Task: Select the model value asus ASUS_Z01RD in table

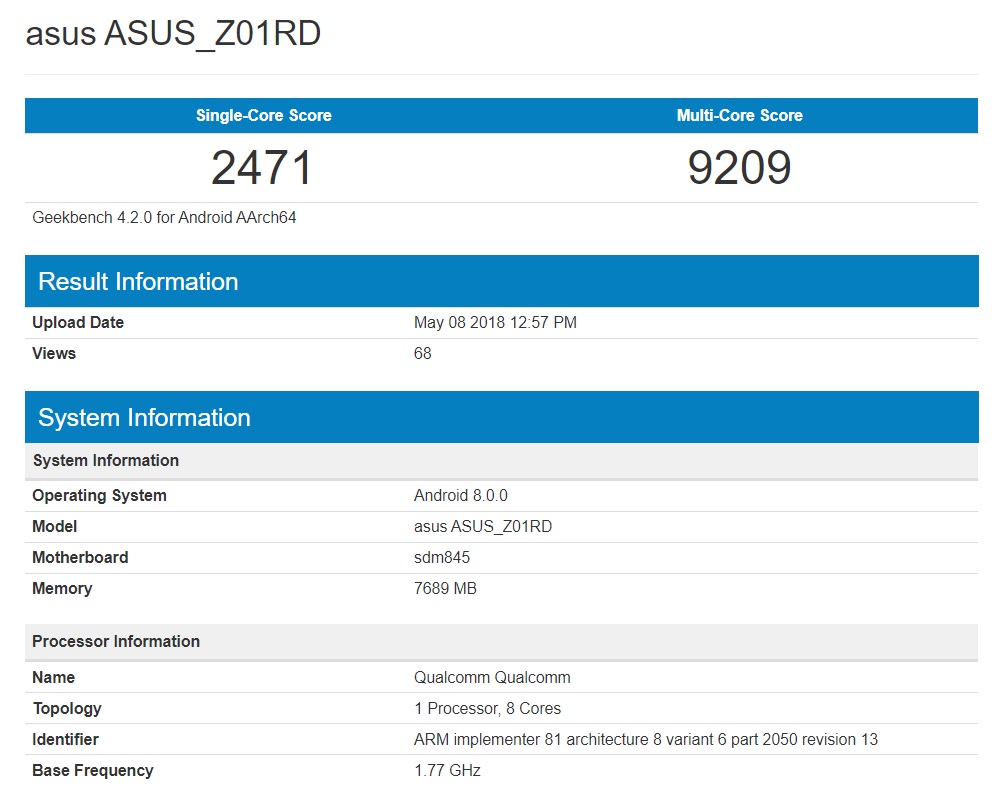Action: [483, 527]
